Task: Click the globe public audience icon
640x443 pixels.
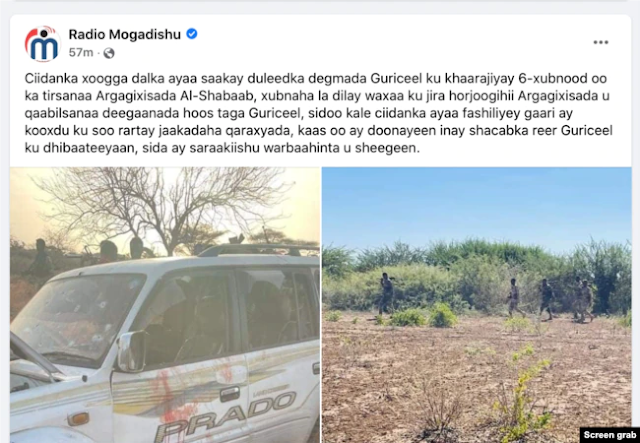Action: pos(109,53)
